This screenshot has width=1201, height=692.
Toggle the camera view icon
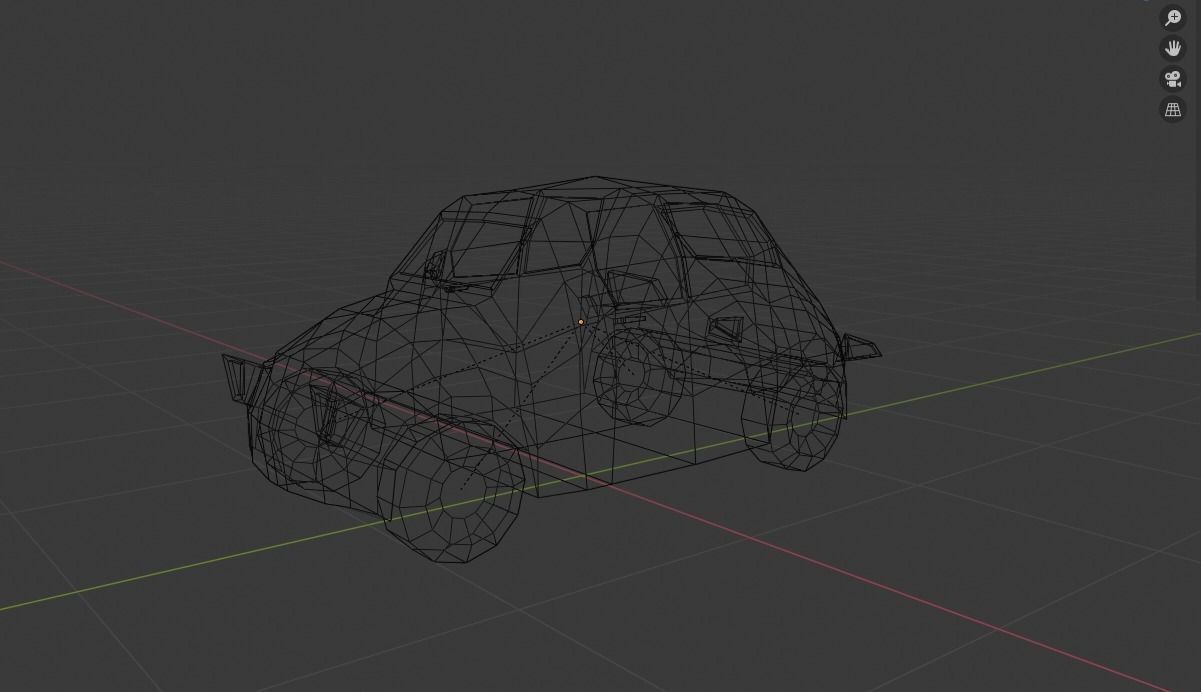[x=1173, y=79]
